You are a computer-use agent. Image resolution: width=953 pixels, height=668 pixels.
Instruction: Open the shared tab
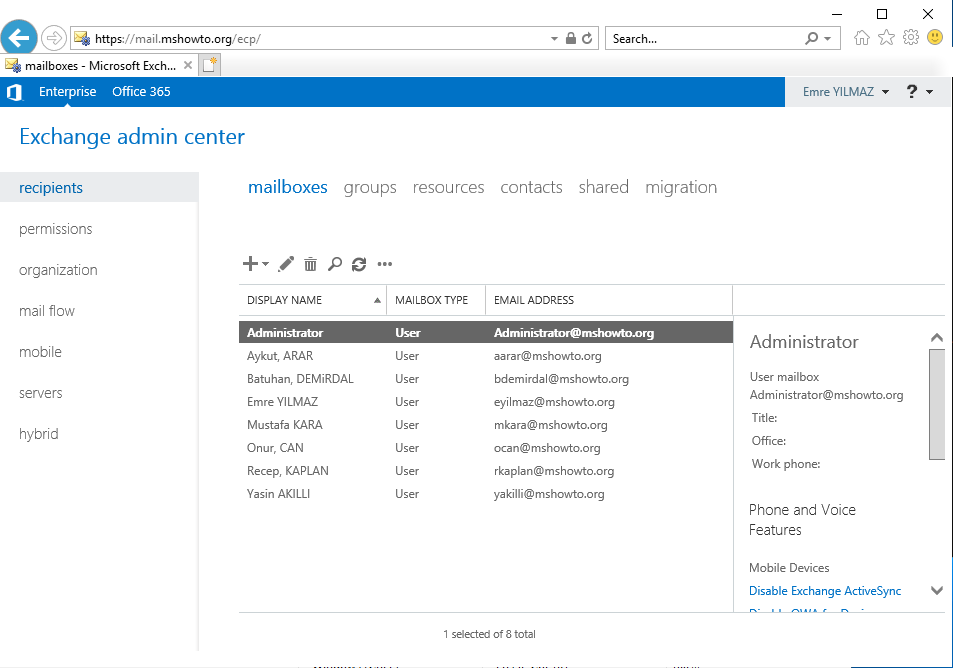point(604,187)
